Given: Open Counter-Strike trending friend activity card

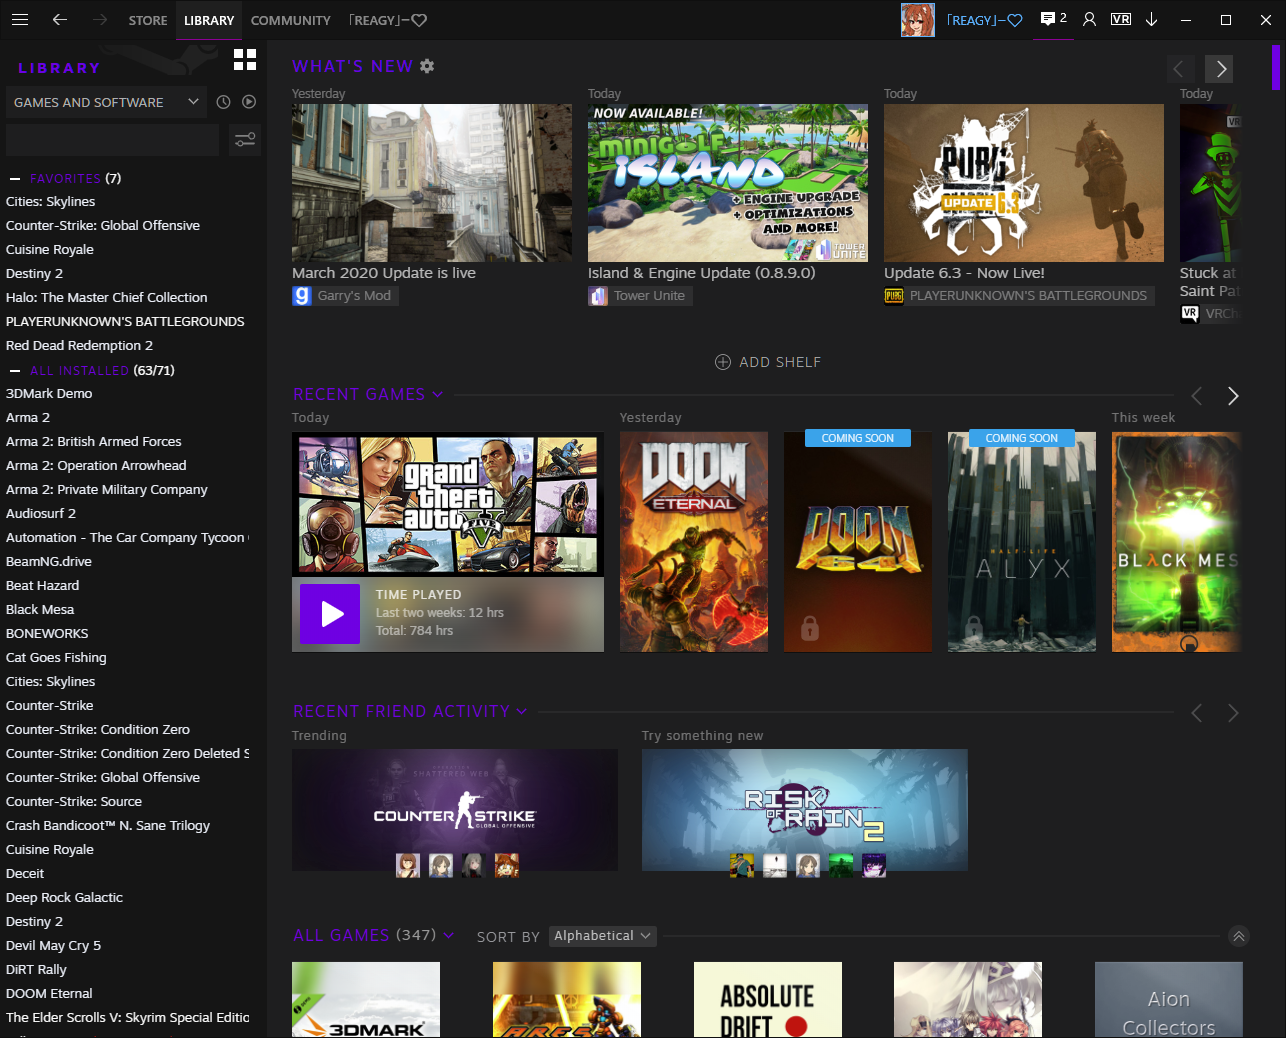Looking at the screenshot, I should 455,811.
